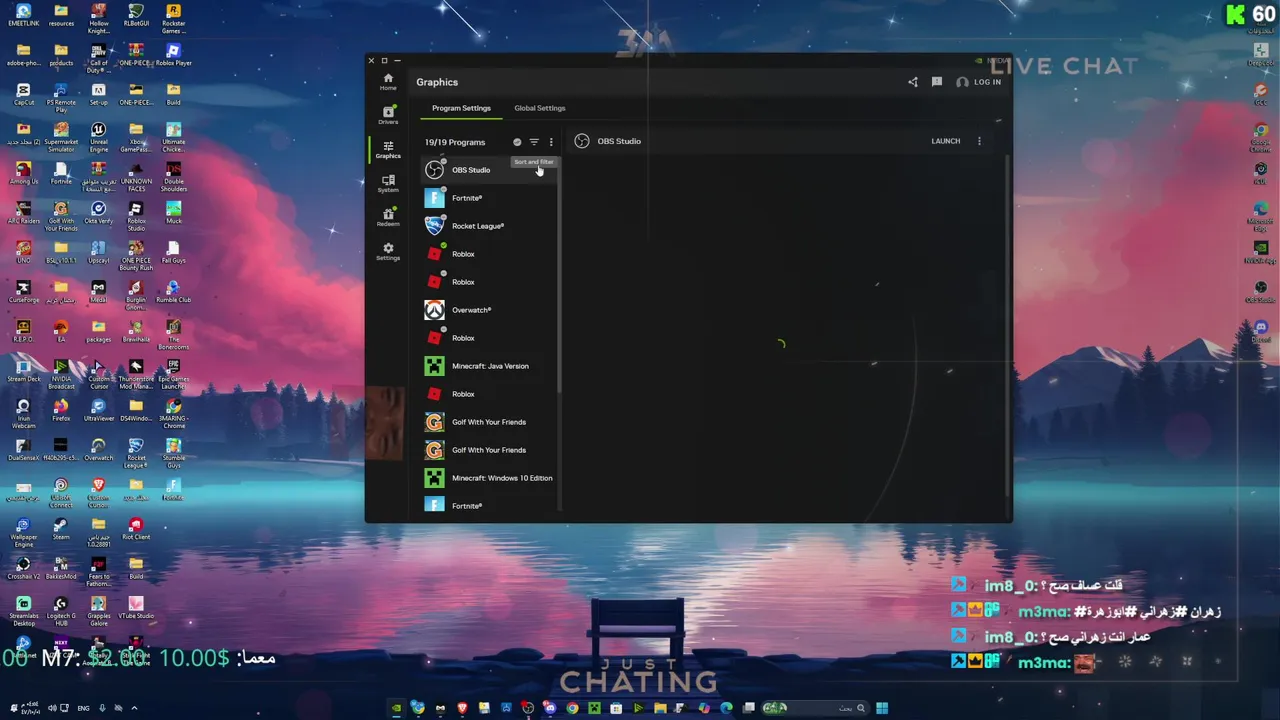The height and width of the screenshot is (720, 1280).
Task: Open the NVIDIA Broadcast desktop shortcut
Action: tap(61, 374)
